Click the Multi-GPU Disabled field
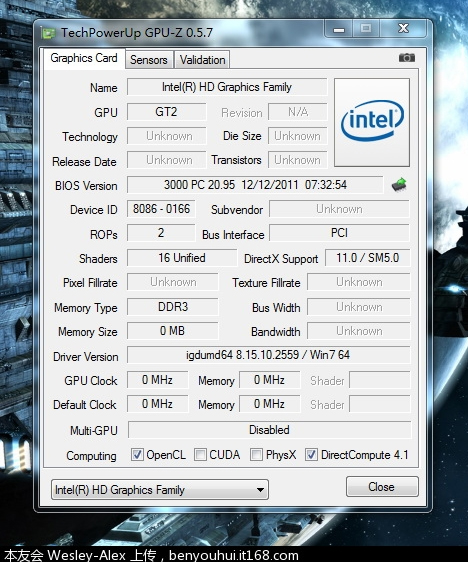Screen dimensions: 468x562 [x=269, y=430]
